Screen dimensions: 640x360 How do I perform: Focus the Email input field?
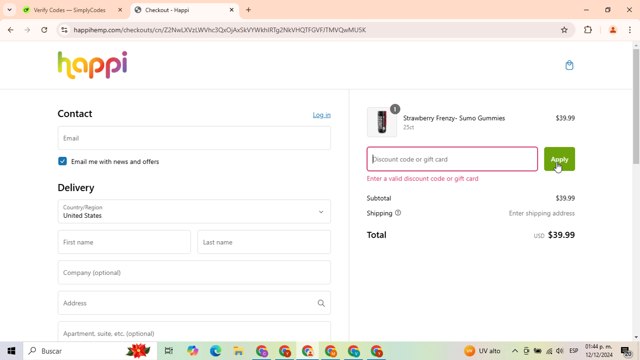pyautogui.click(x=194, y=138)
